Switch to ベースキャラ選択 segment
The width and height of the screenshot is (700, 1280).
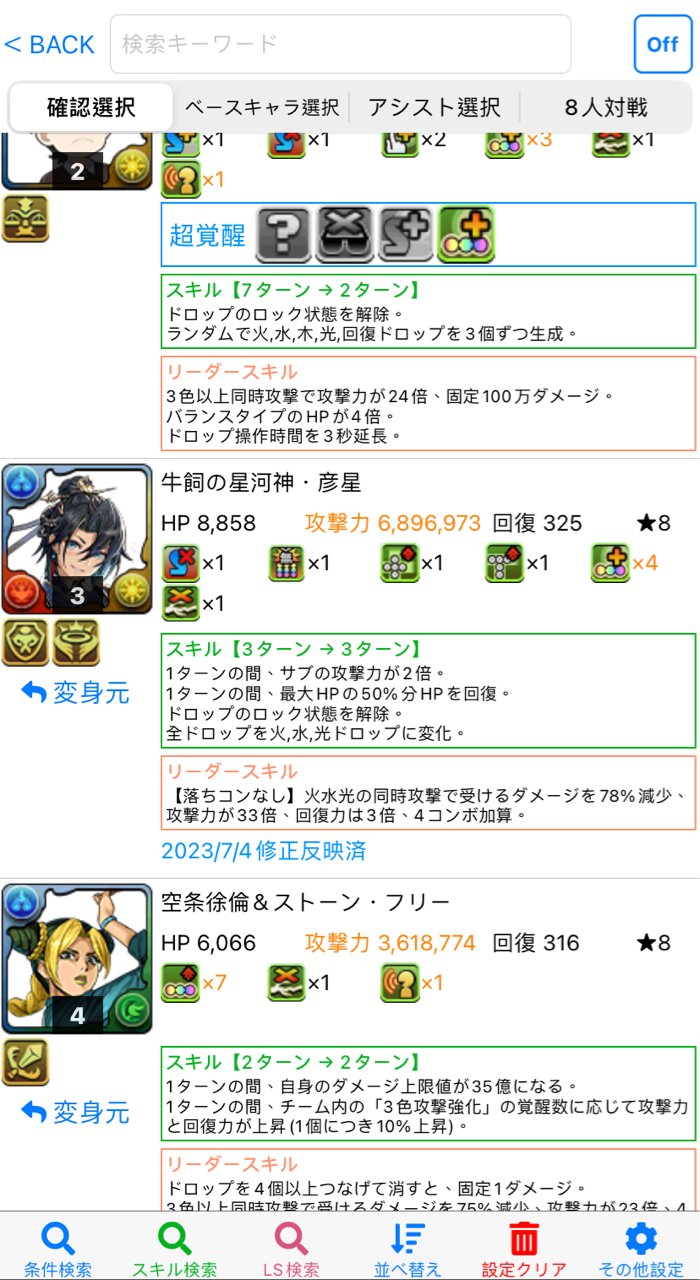(x=262, y=107)
